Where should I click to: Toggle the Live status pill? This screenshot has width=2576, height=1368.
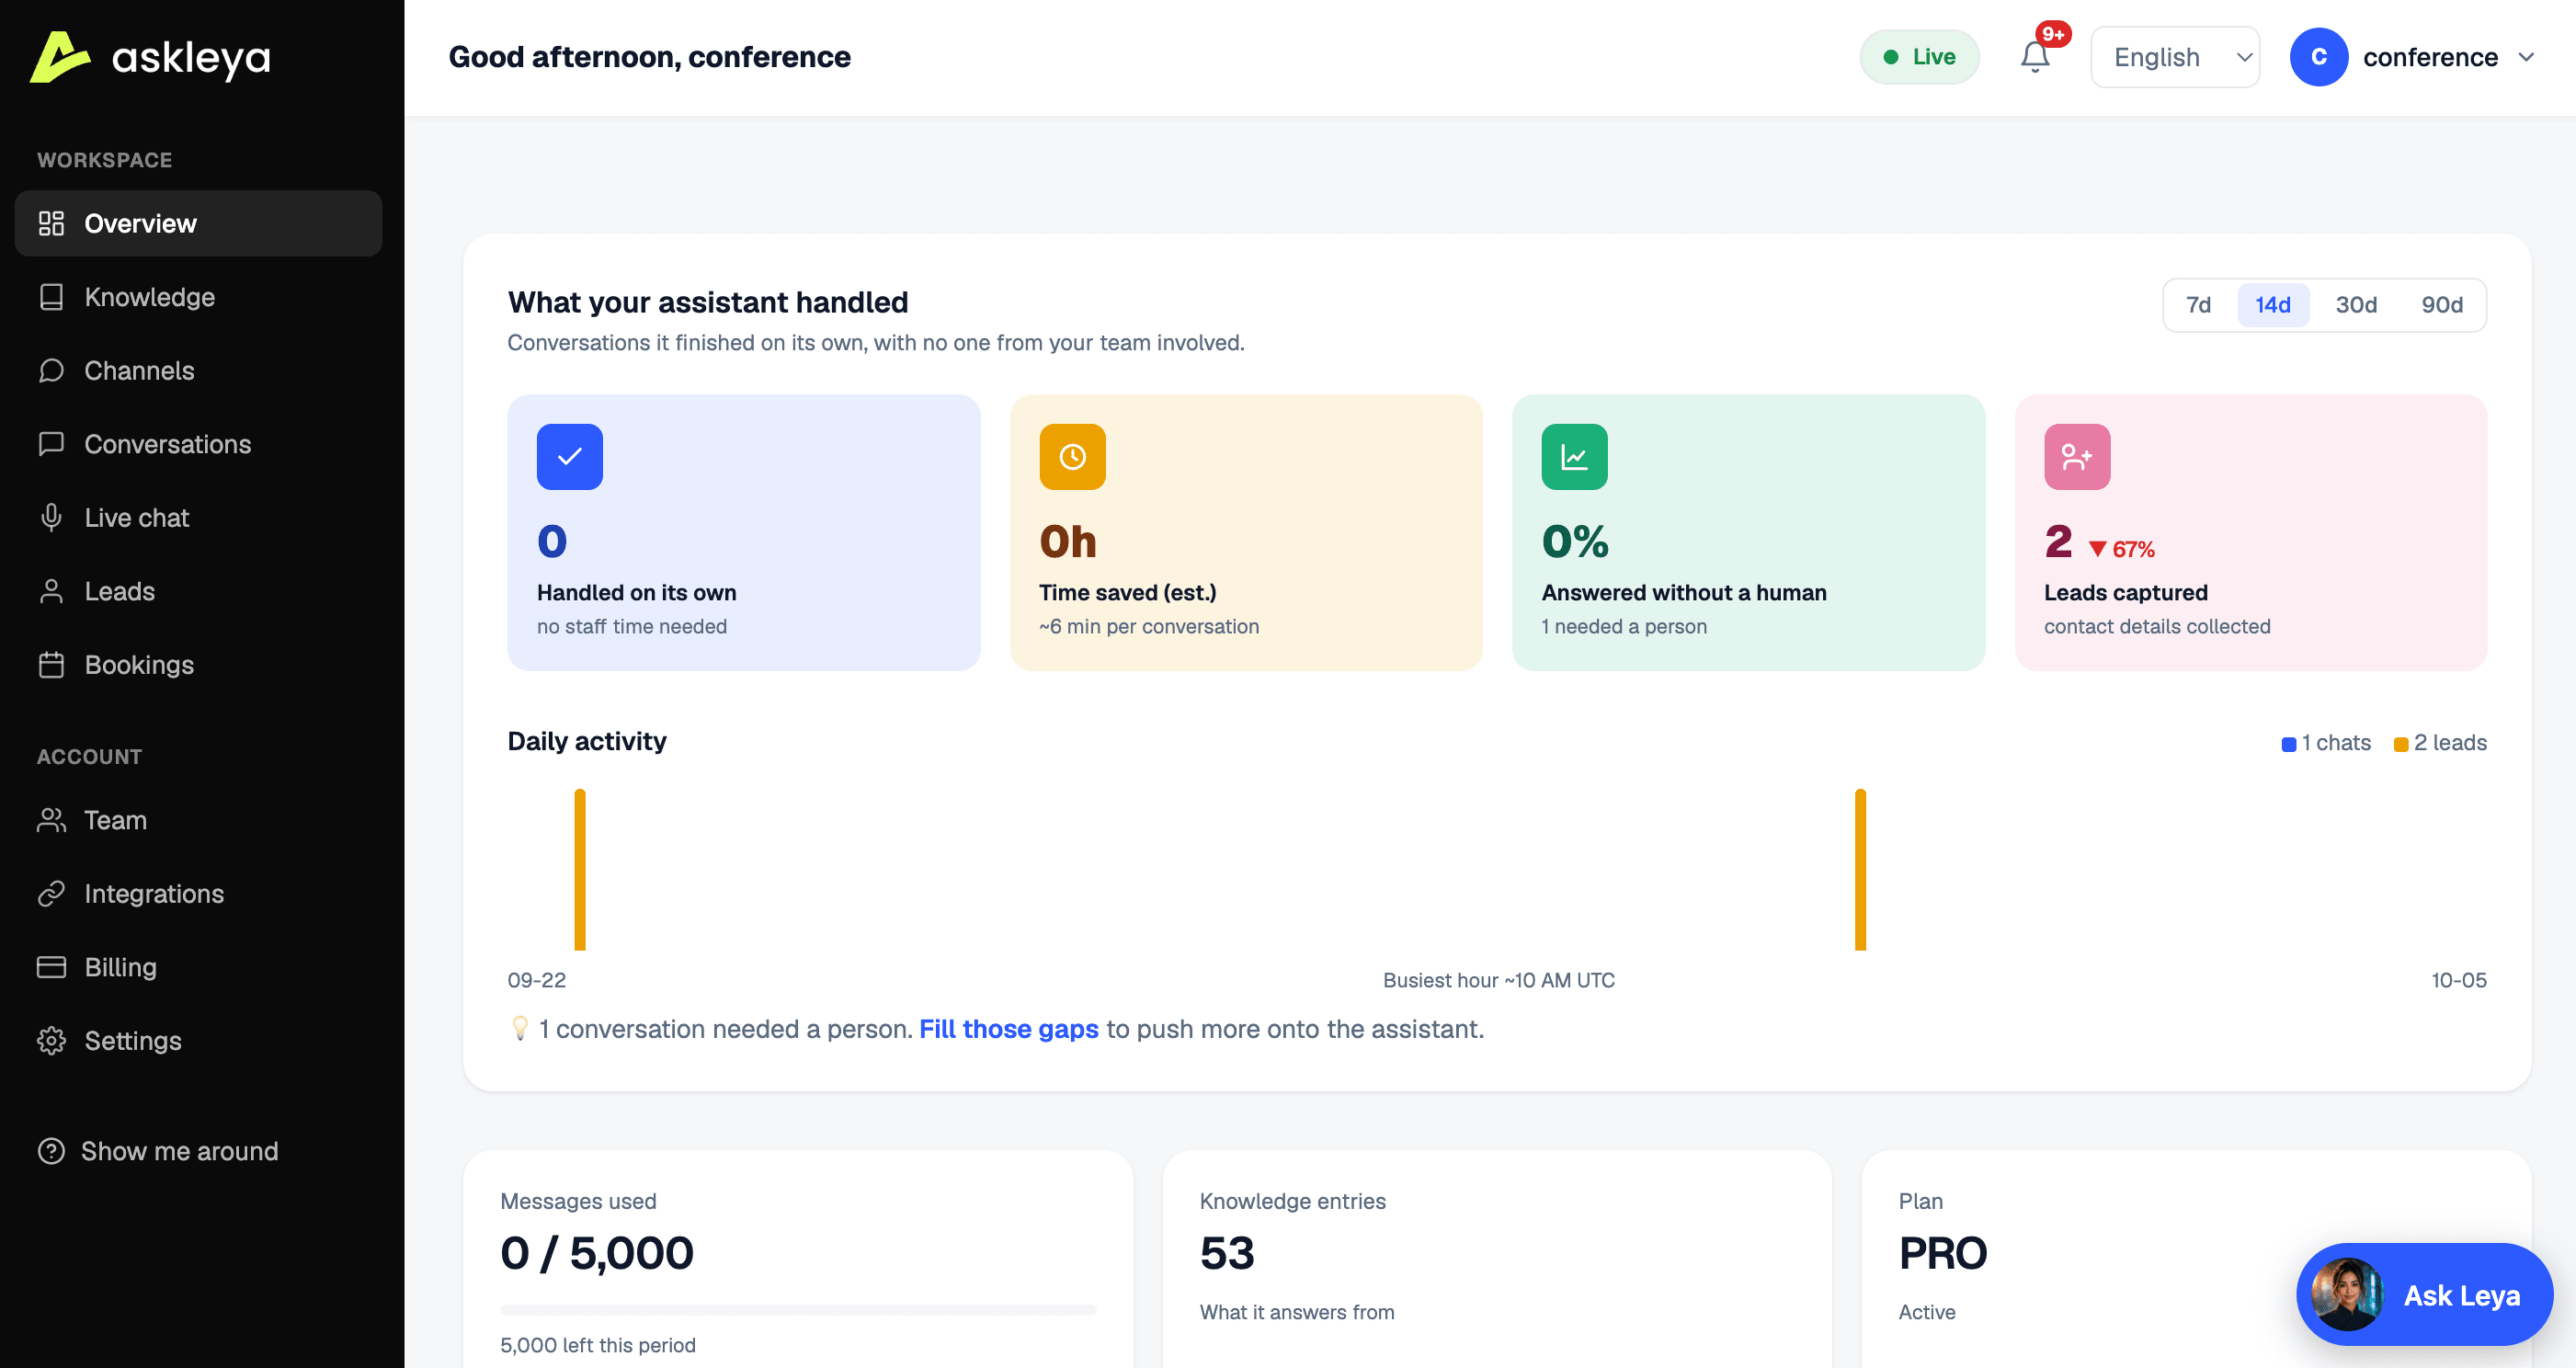(x=1919, y=57)
